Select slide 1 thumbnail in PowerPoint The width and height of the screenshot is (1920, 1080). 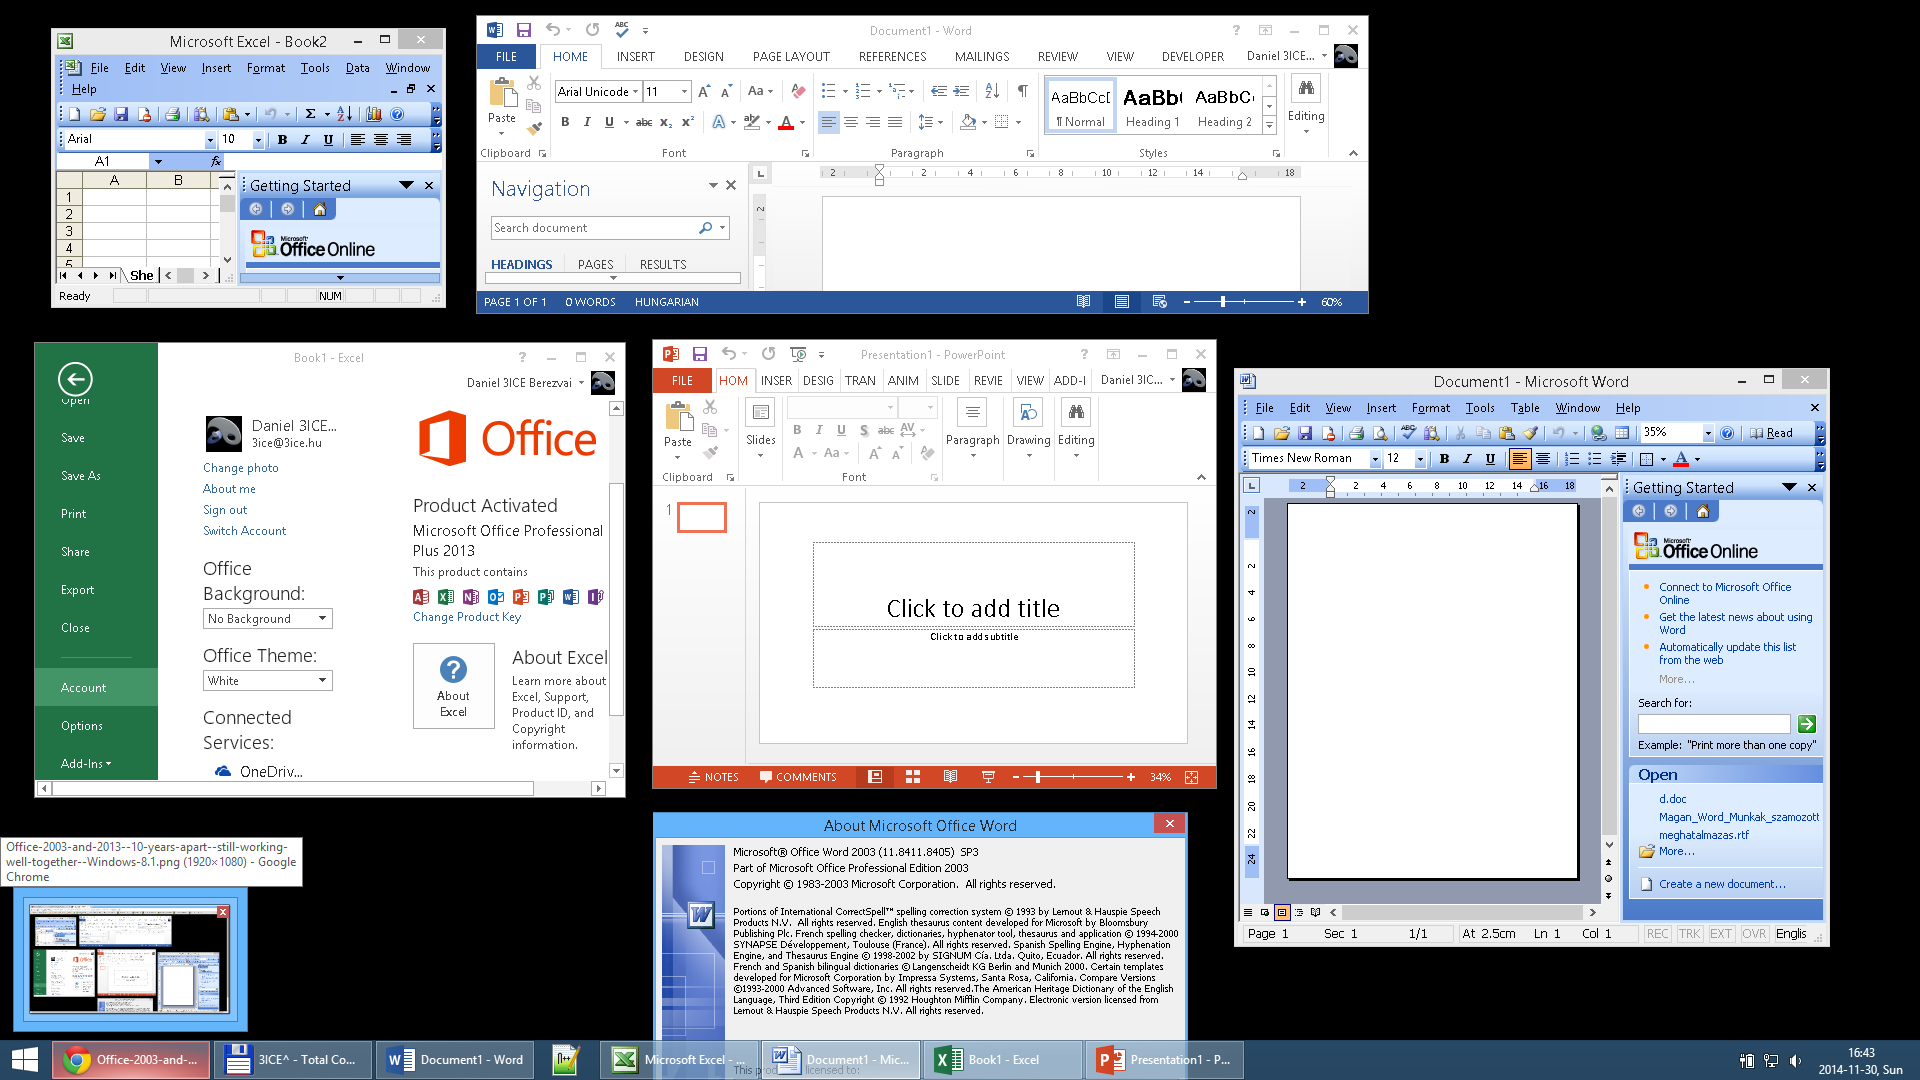702,517
